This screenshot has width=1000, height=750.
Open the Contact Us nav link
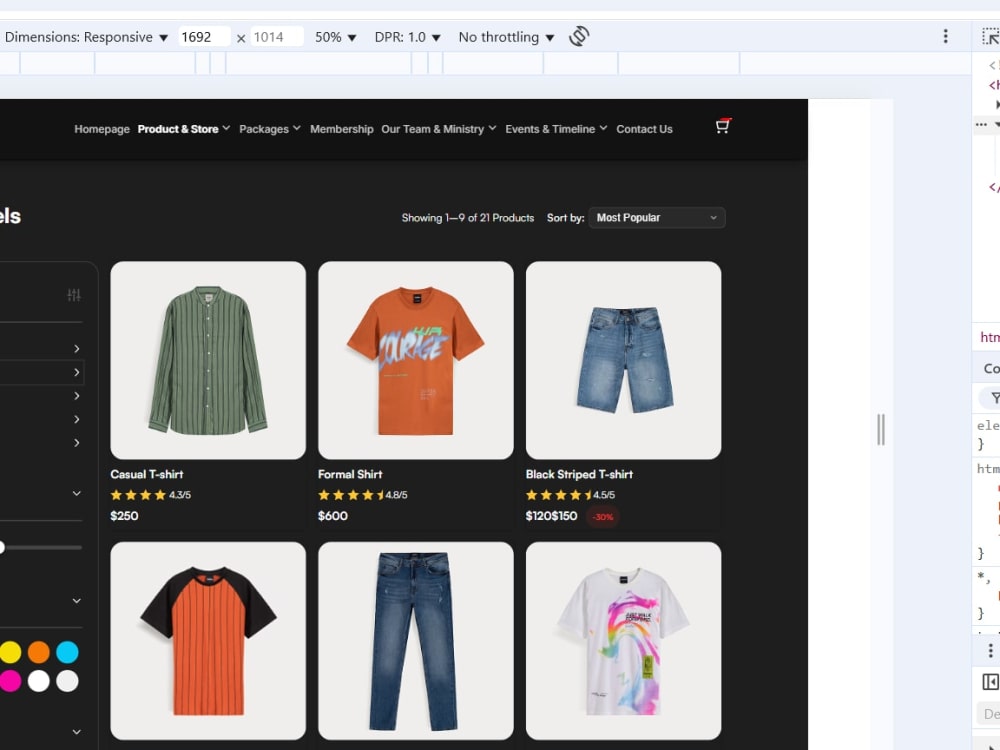click(644, 129)
